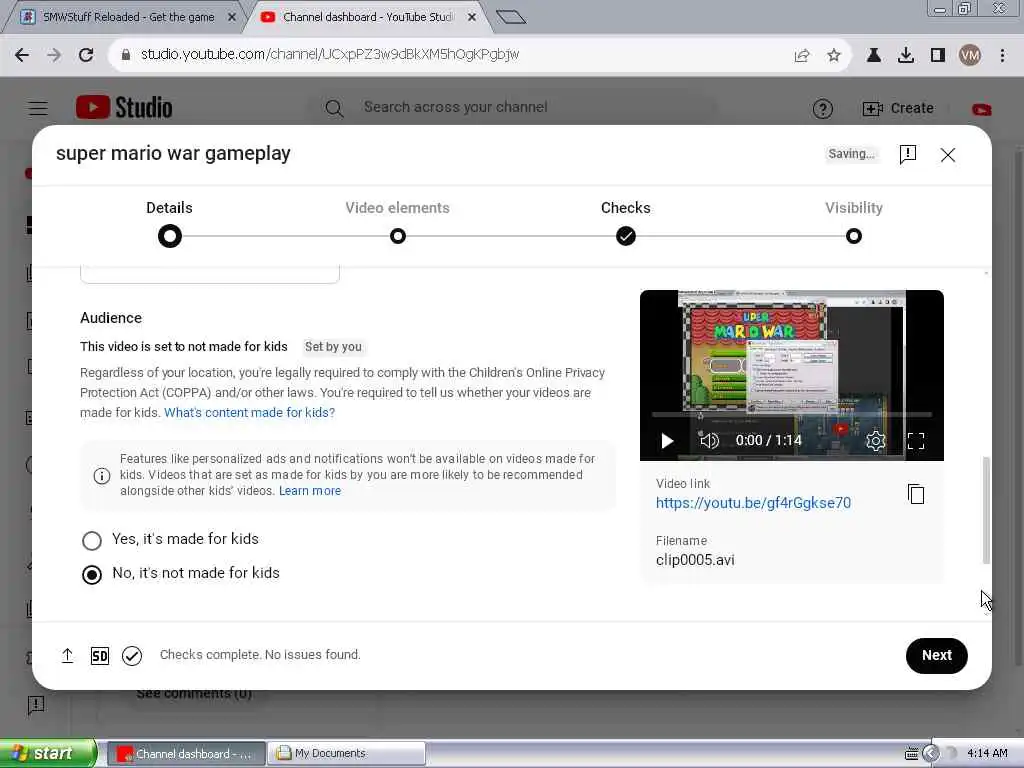Close the upload dialog with X
The height and width of the screenshot is (768, 1024).
click(948, 155)
